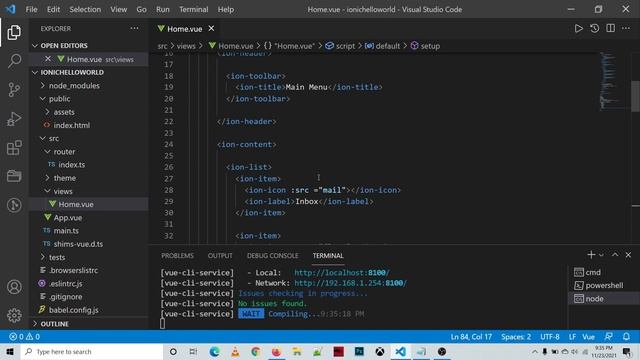Open the Search view in activity bar
640x360 pixels.
coord(14,61)
